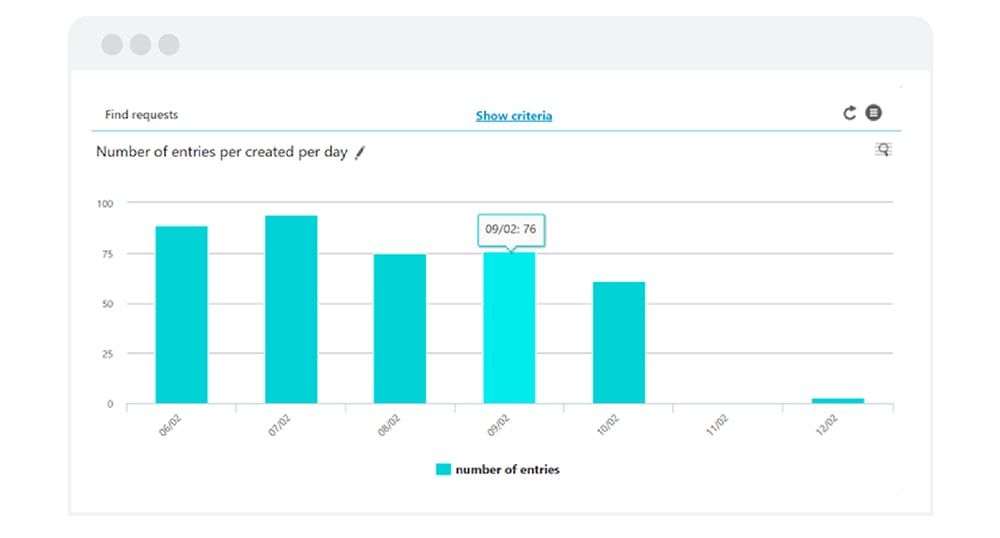Image resolution: width=1000 pixels, height=538 pixels.
Task: Toggle the number of entries legend label
Action: (x=508, y=470)
